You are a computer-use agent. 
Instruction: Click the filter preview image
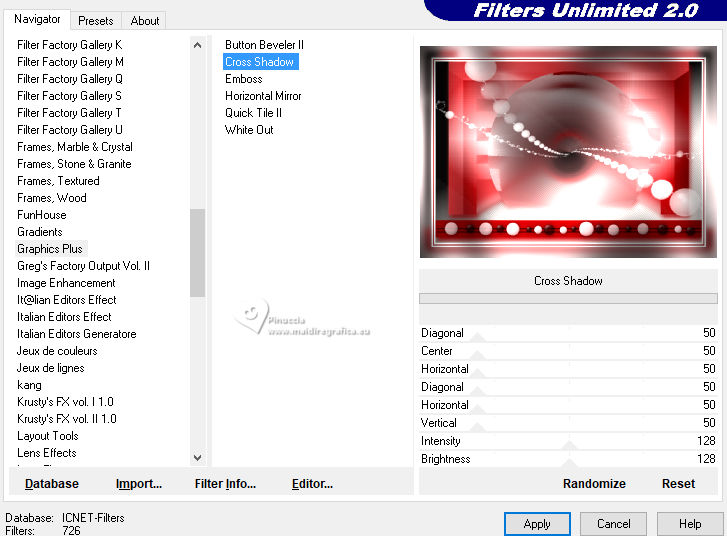coord(568,152)
